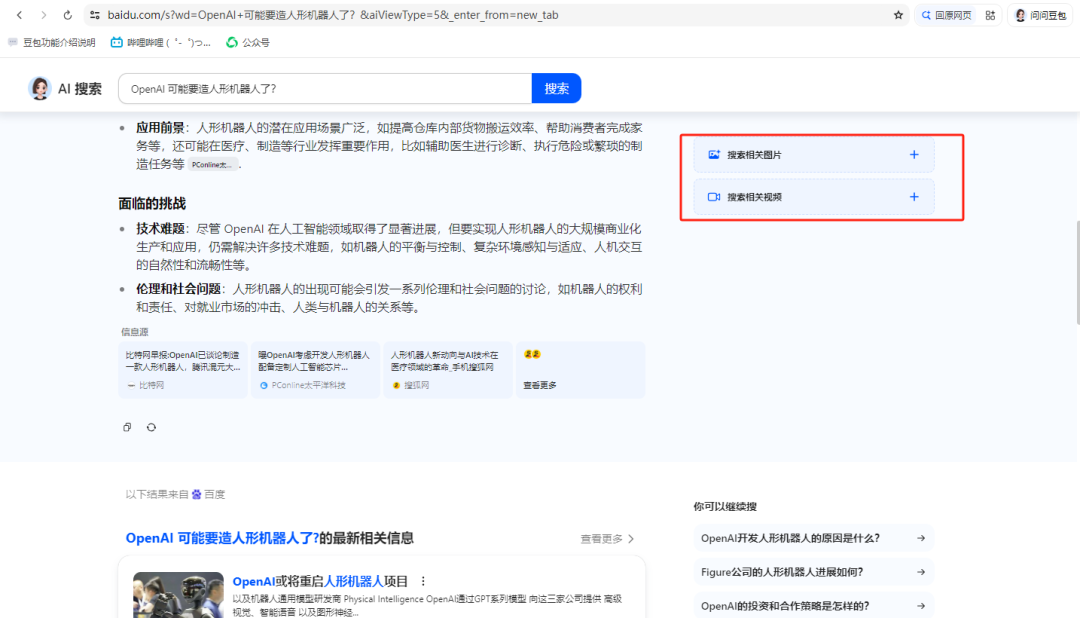Viewport: 1080px width, 618px height.
Task: Click the blue 搜索 button
Action: [557, 88]
